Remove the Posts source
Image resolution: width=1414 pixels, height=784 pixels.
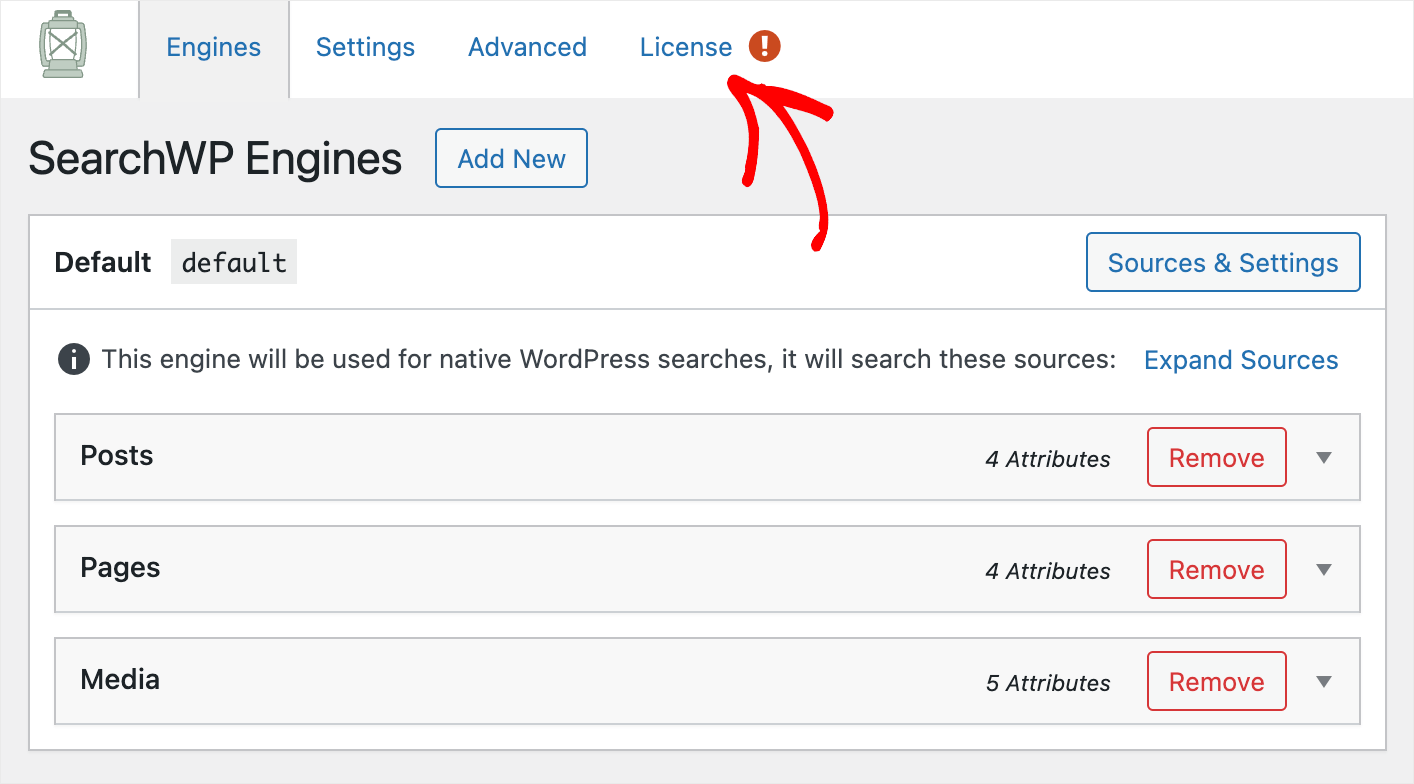click(x=1216, y=458)
